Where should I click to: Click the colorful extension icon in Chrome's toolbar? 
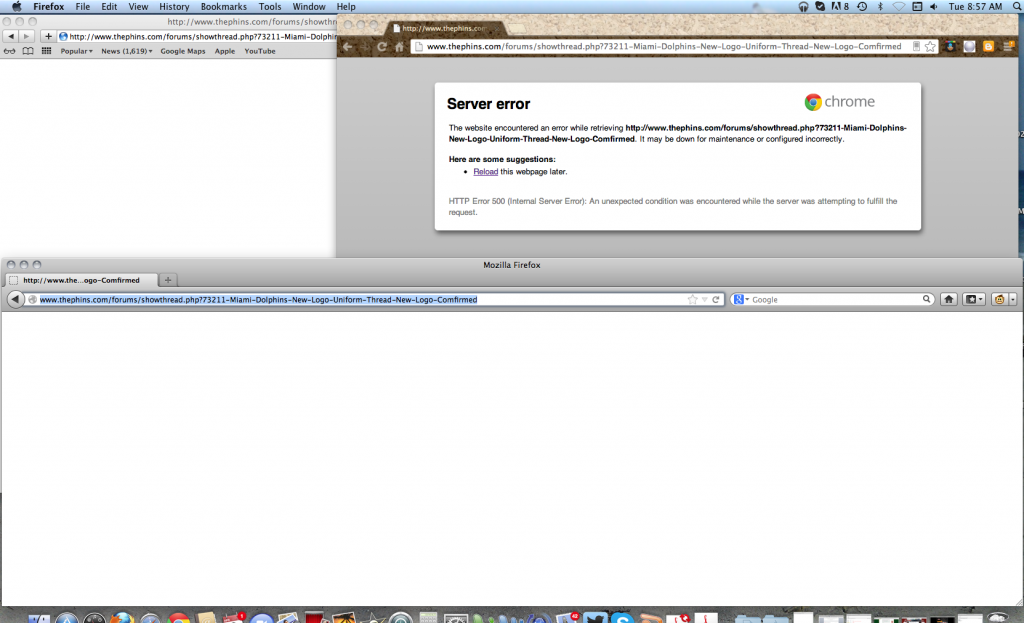(950, 46)
